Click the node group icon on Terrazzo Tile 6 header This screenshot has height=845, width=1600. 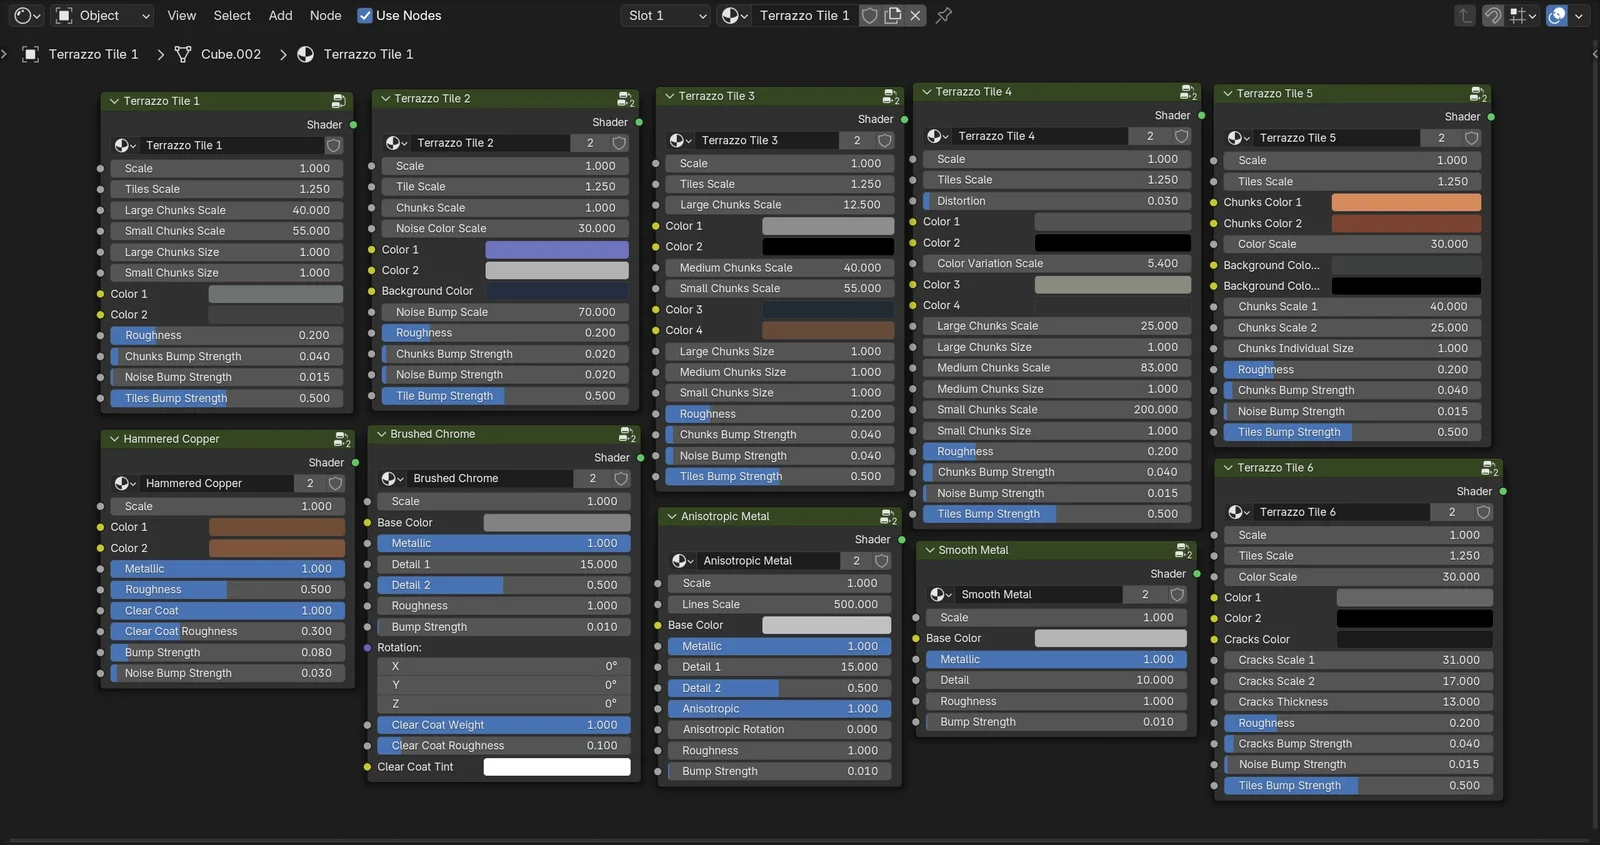click(1489, 468)
